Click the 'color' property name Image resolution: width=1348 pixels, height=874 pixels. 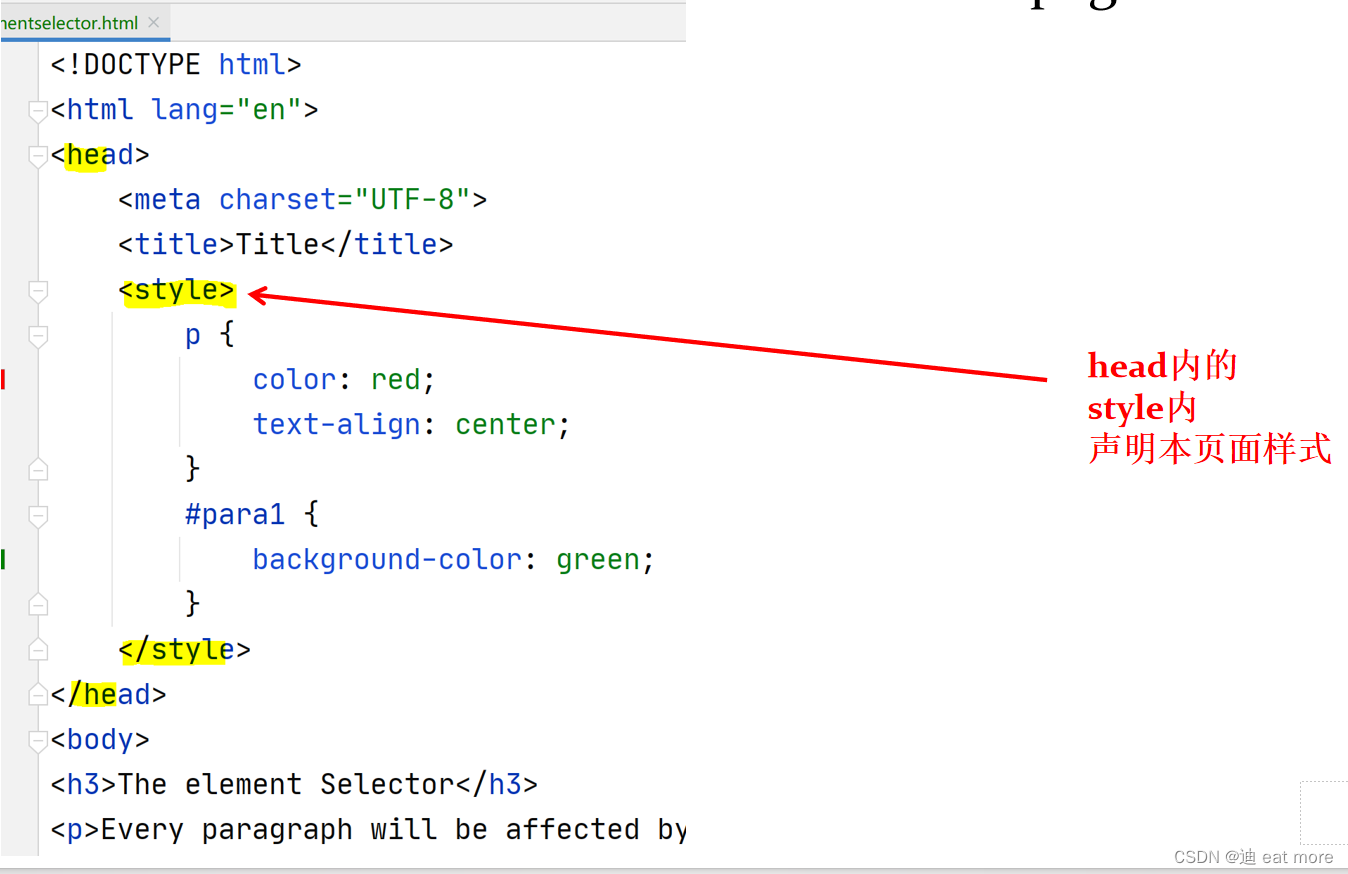[294, 380]
